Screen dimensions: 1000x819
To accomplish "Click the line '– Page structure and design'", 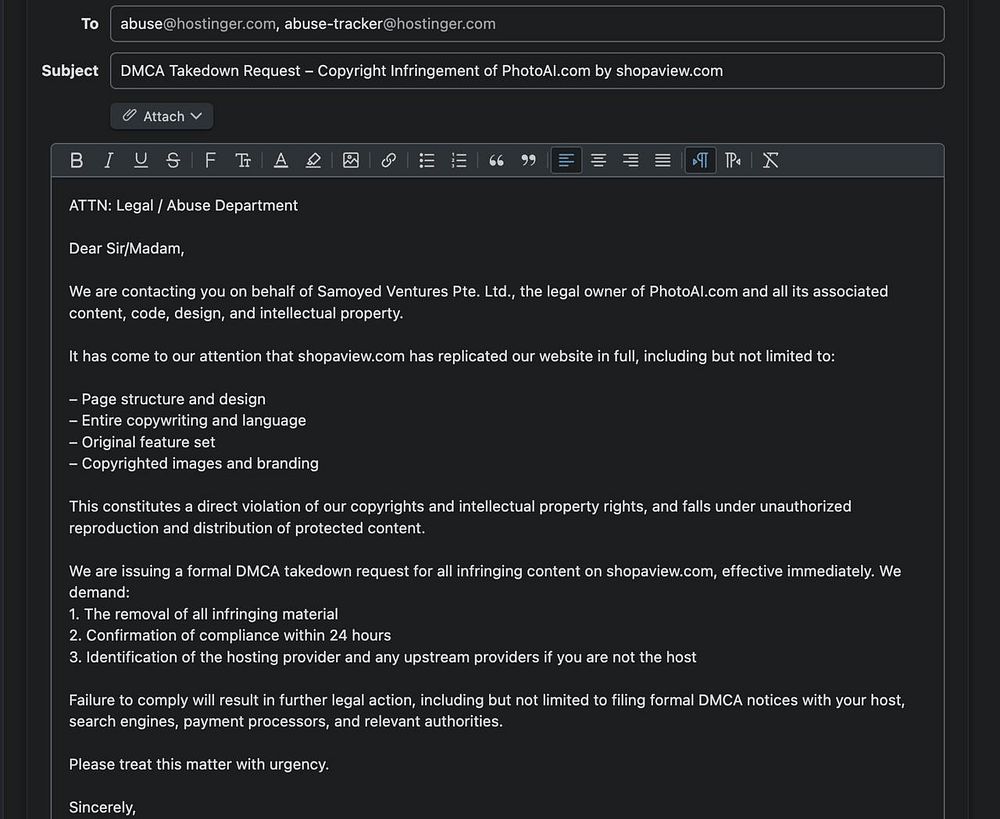I will click(x=167, y=399).
